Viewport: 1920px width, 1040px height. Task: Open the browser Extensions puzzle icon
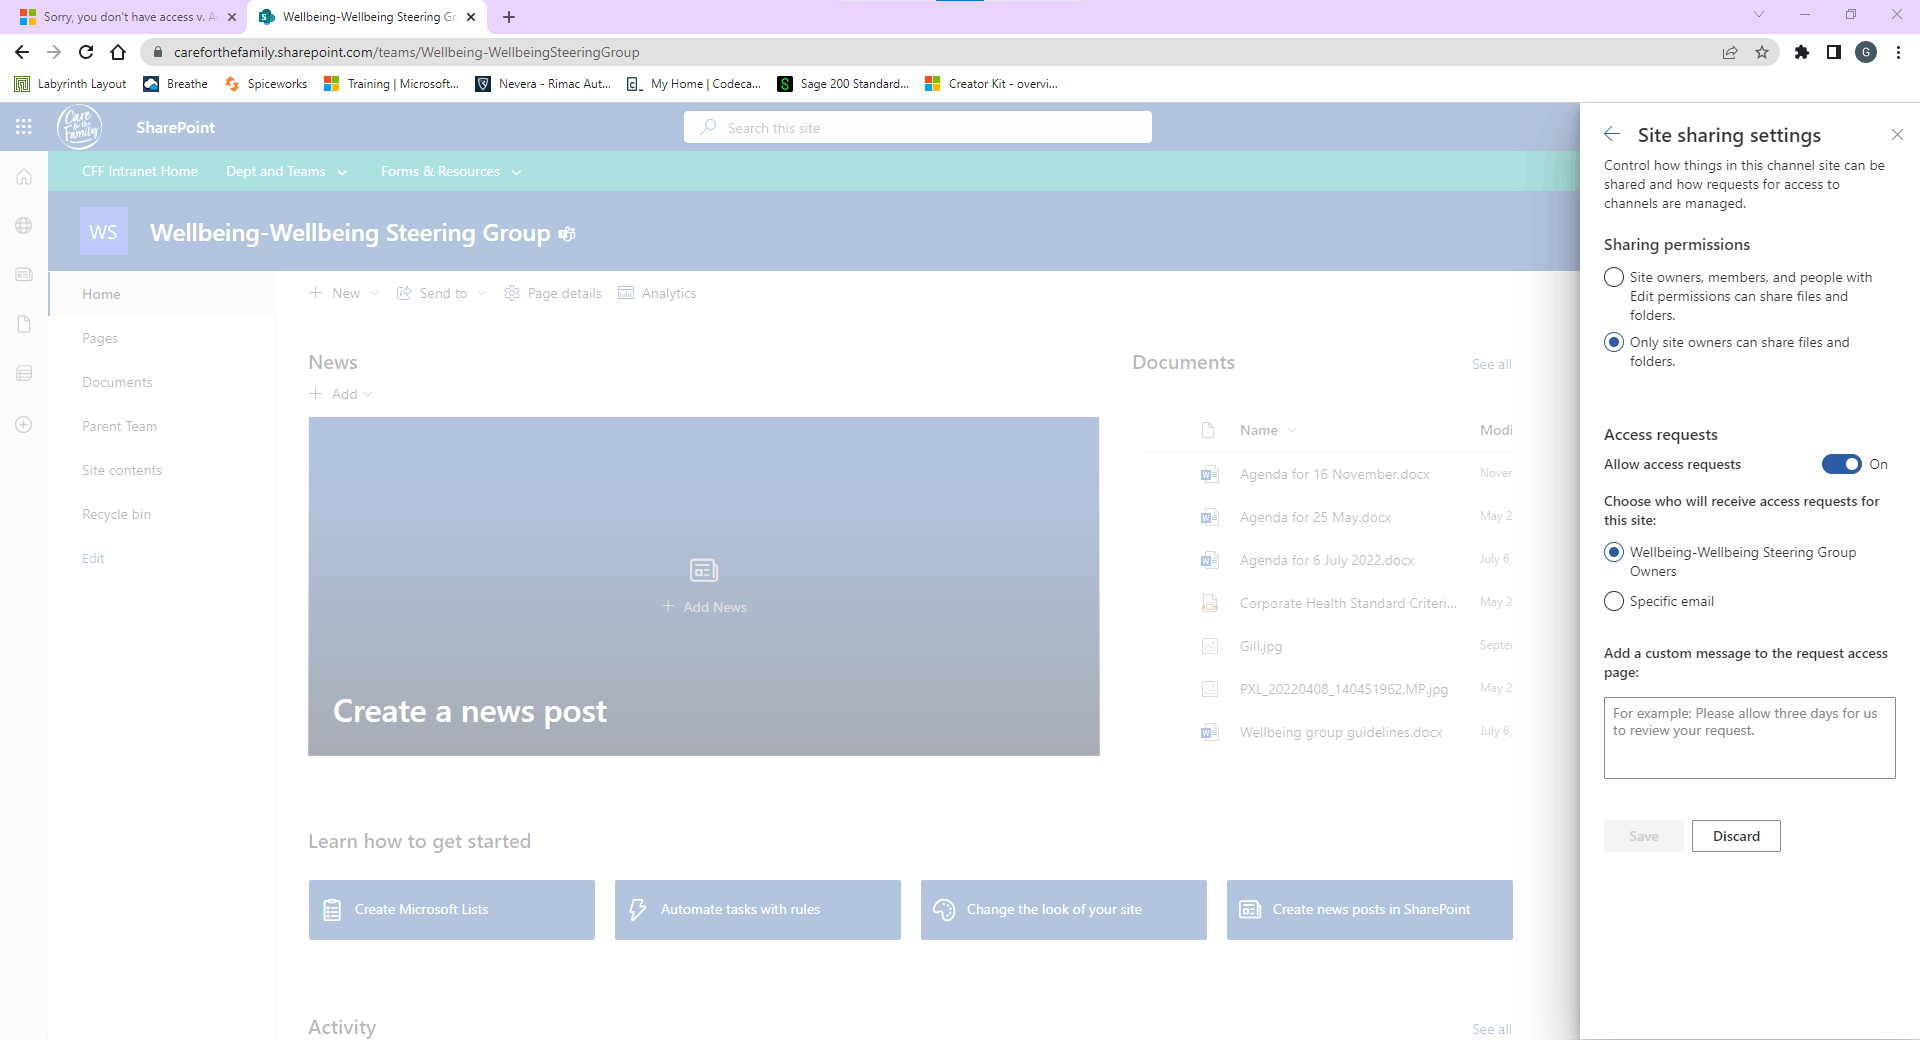(1802, 52)
